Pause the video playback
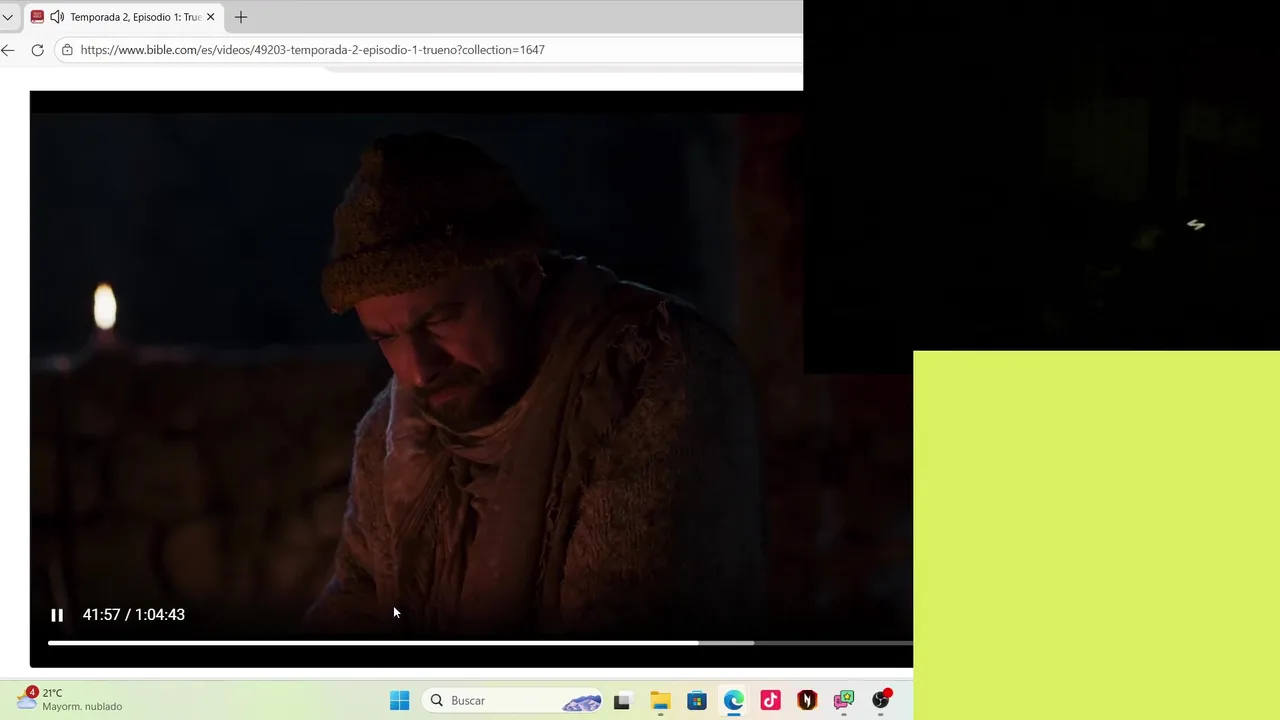The width and height of the screenshot is (1280, 720). 57,615
